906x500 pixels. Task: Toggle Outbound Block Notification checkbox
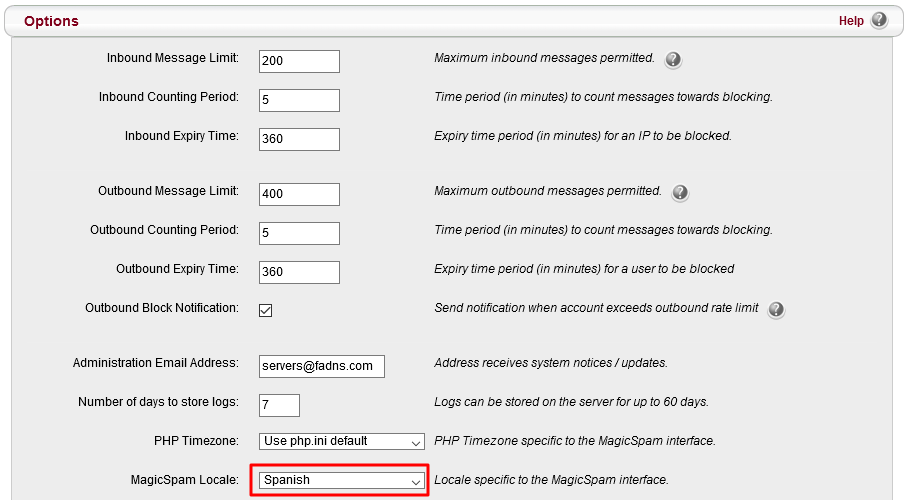266,310
